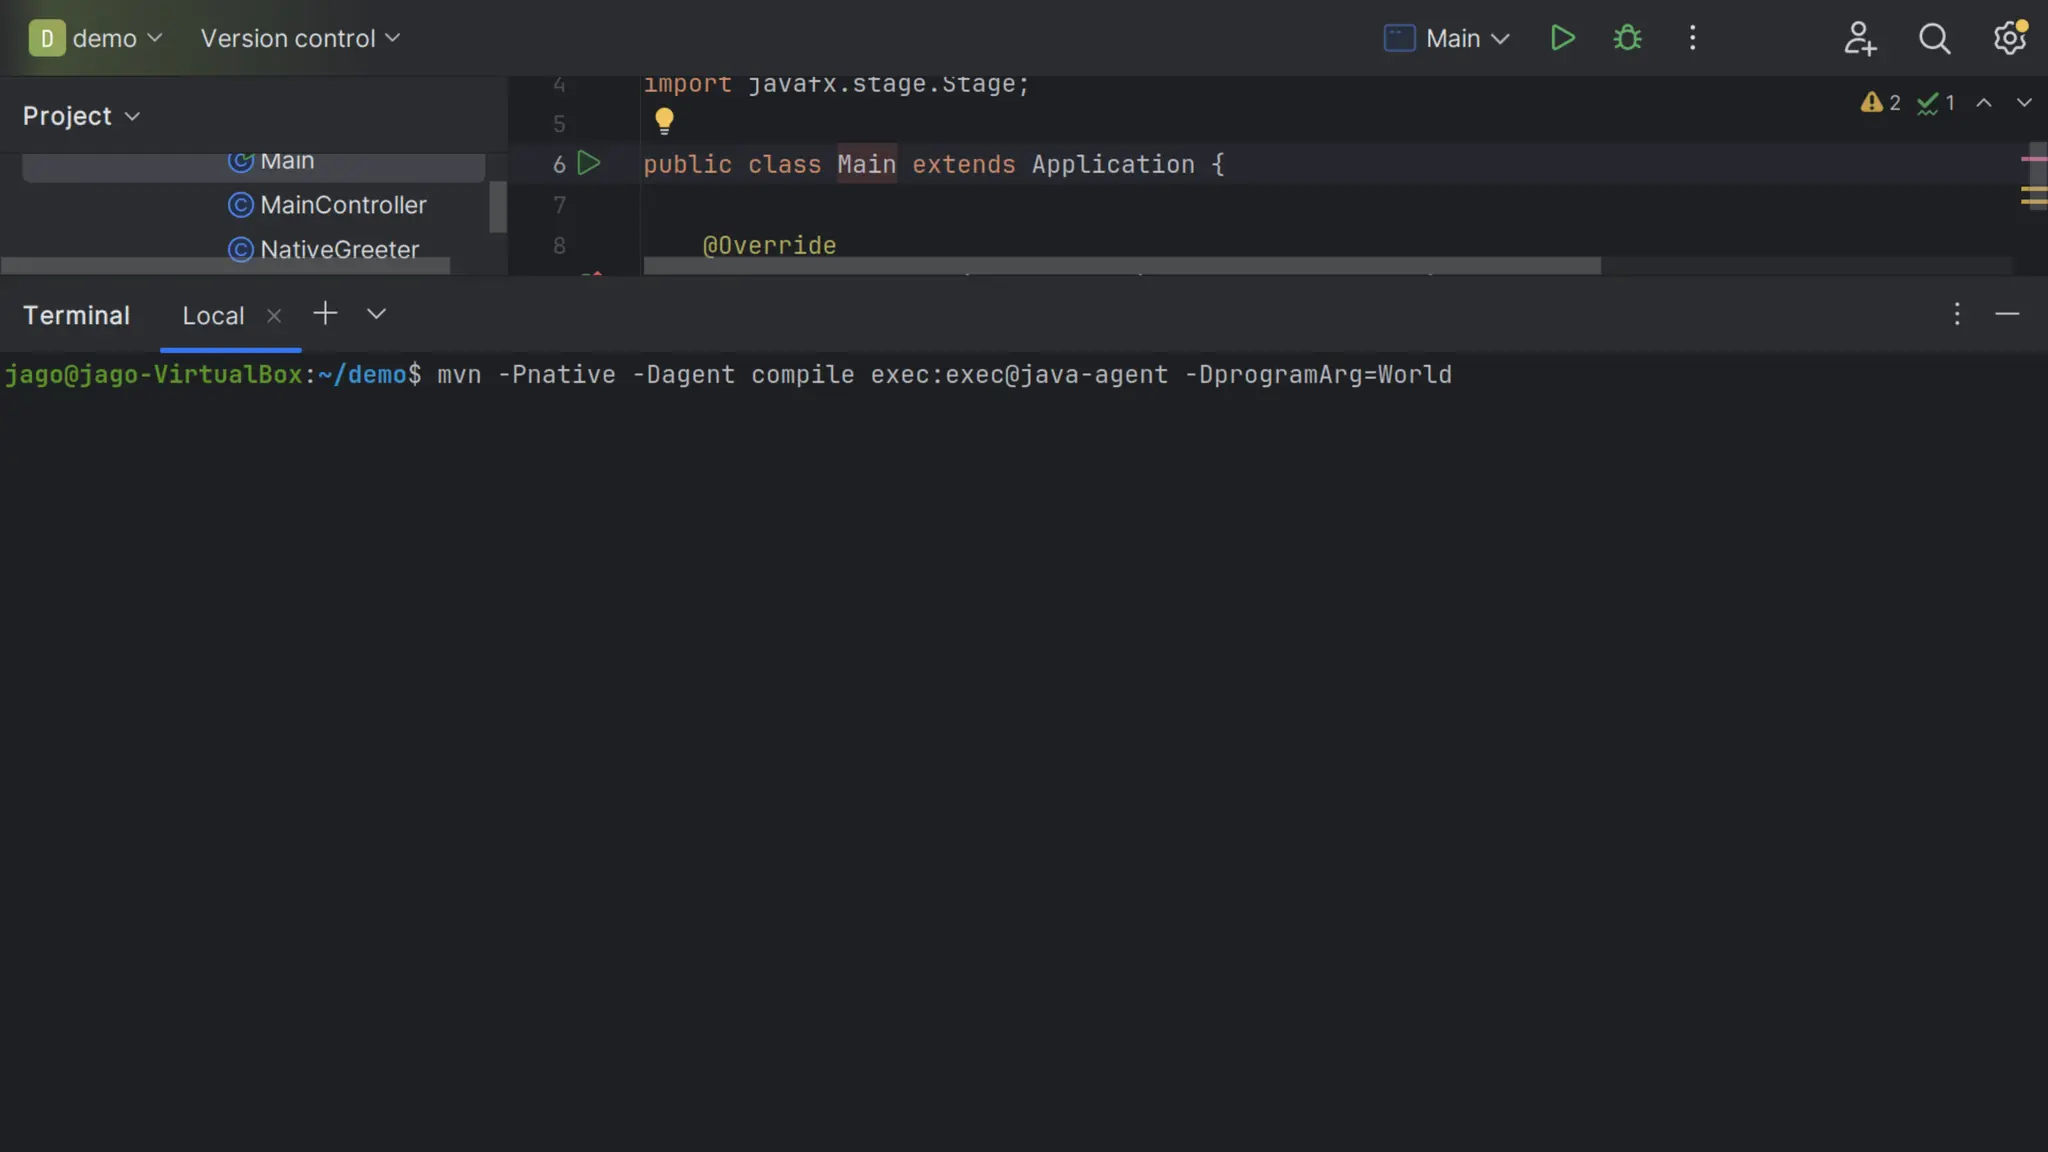Open more actions next to Debug
The image size is (2048, 1152).
coord(1692,38)
